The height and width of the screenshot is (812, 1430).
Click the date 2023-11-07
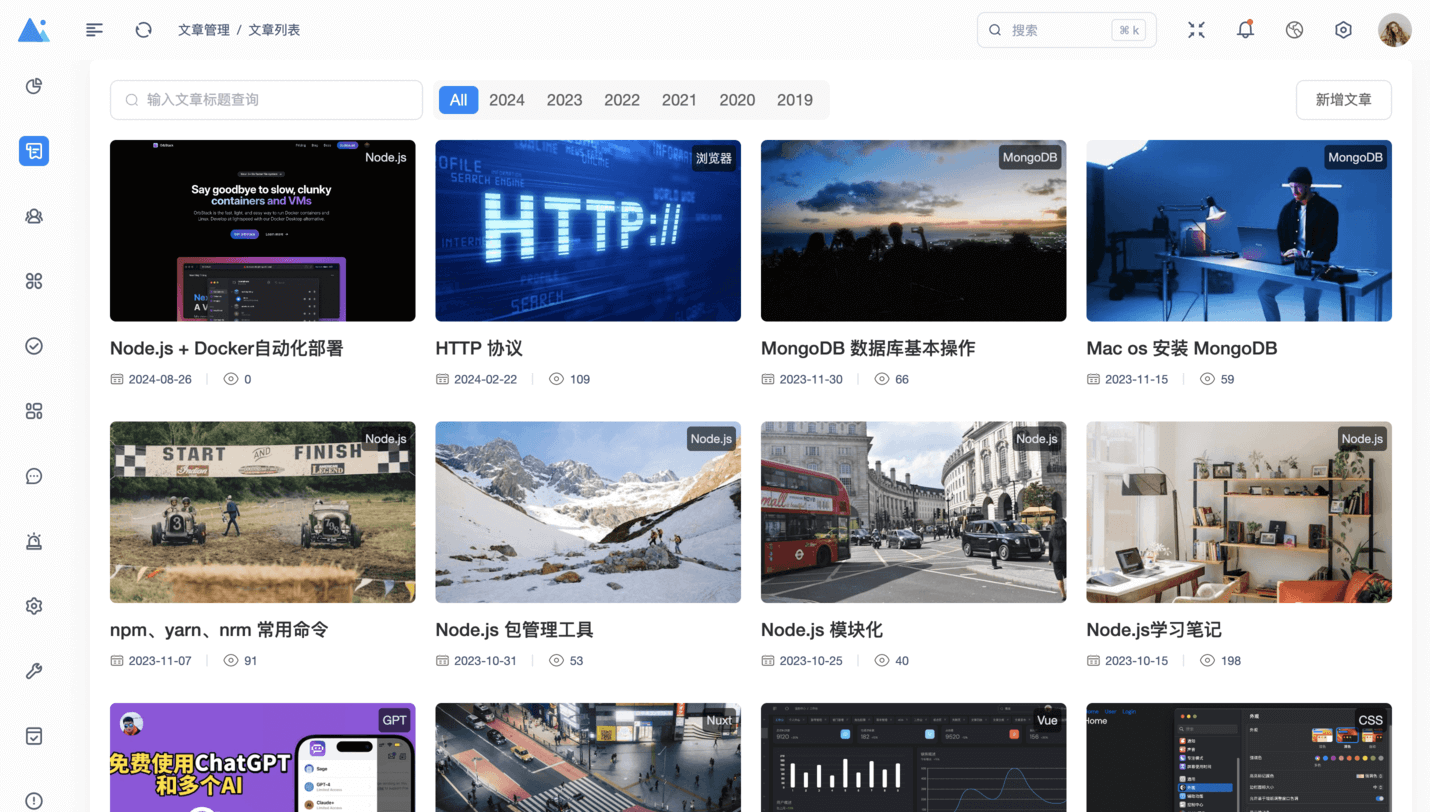tap(160, 660)
